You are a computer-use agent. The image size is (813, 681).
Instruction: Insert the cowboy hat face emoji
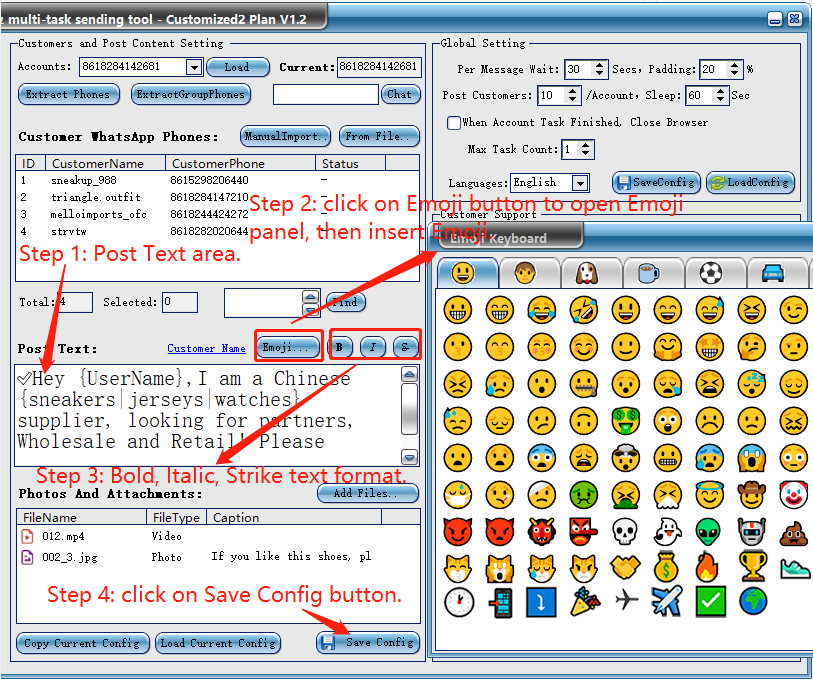(x=751, y=495)
